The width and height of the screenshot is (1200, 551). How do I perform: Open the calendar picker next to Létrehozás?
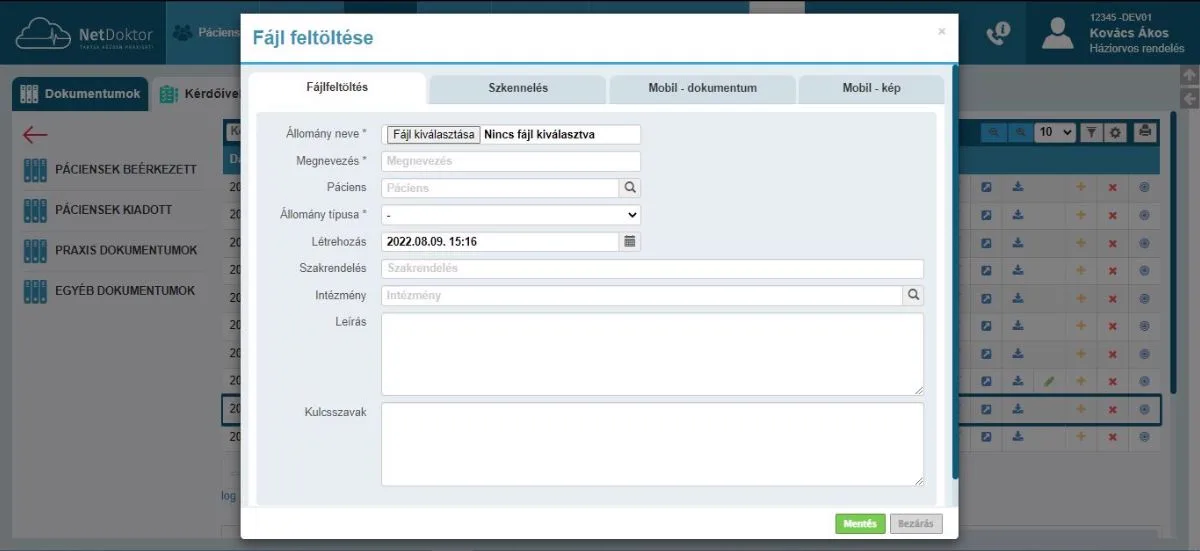631,241
